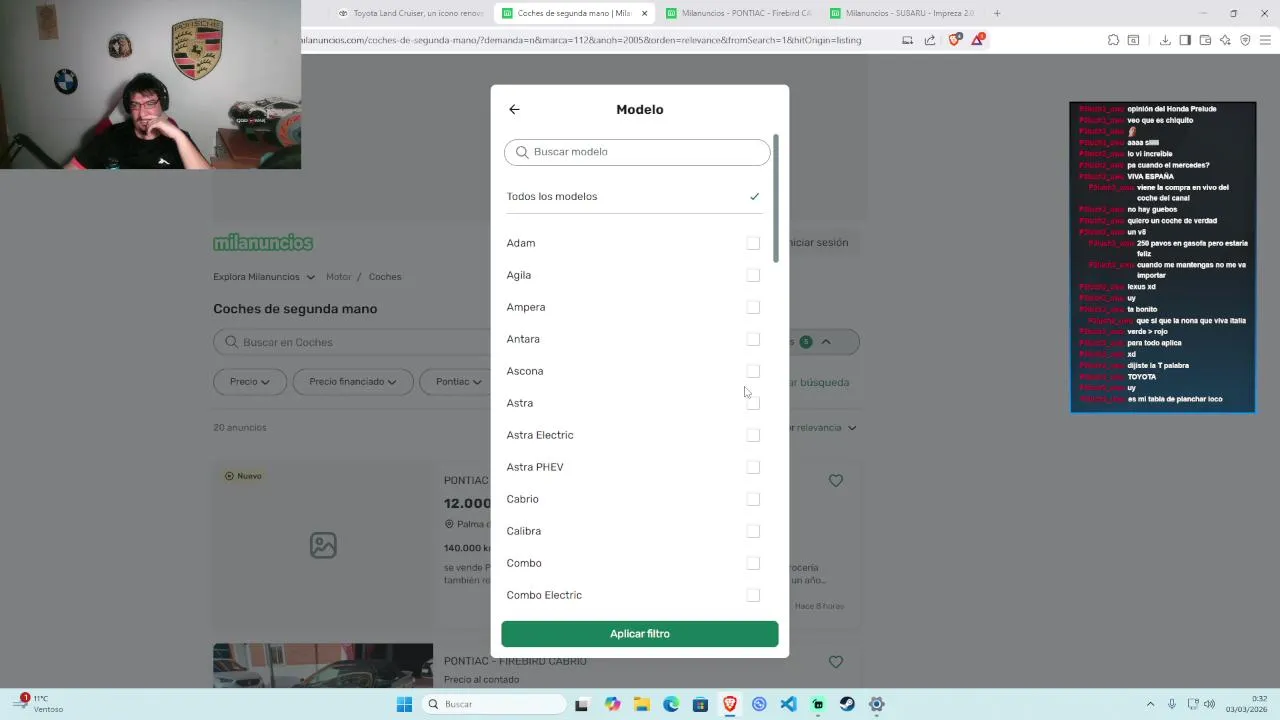
Task: Check the Antara model checkbox
Action: click(x=753, y=339)
